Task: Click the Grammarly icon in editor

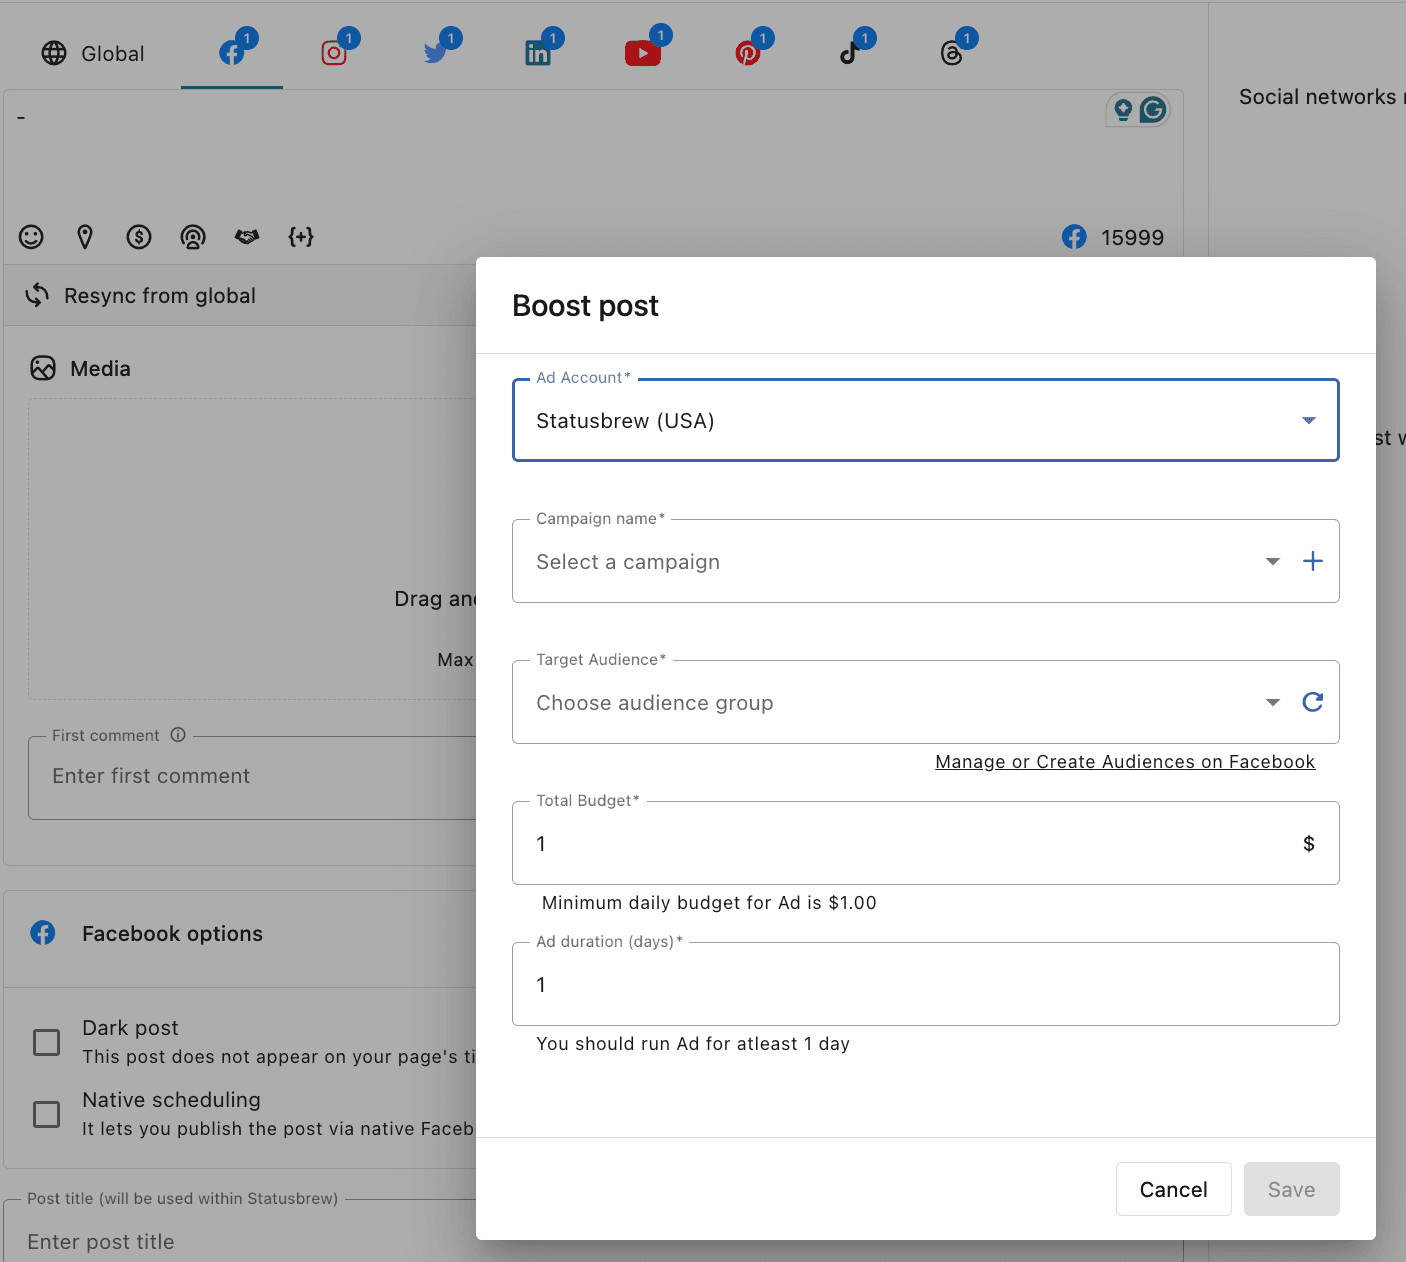Action: tap(1153, 110)
